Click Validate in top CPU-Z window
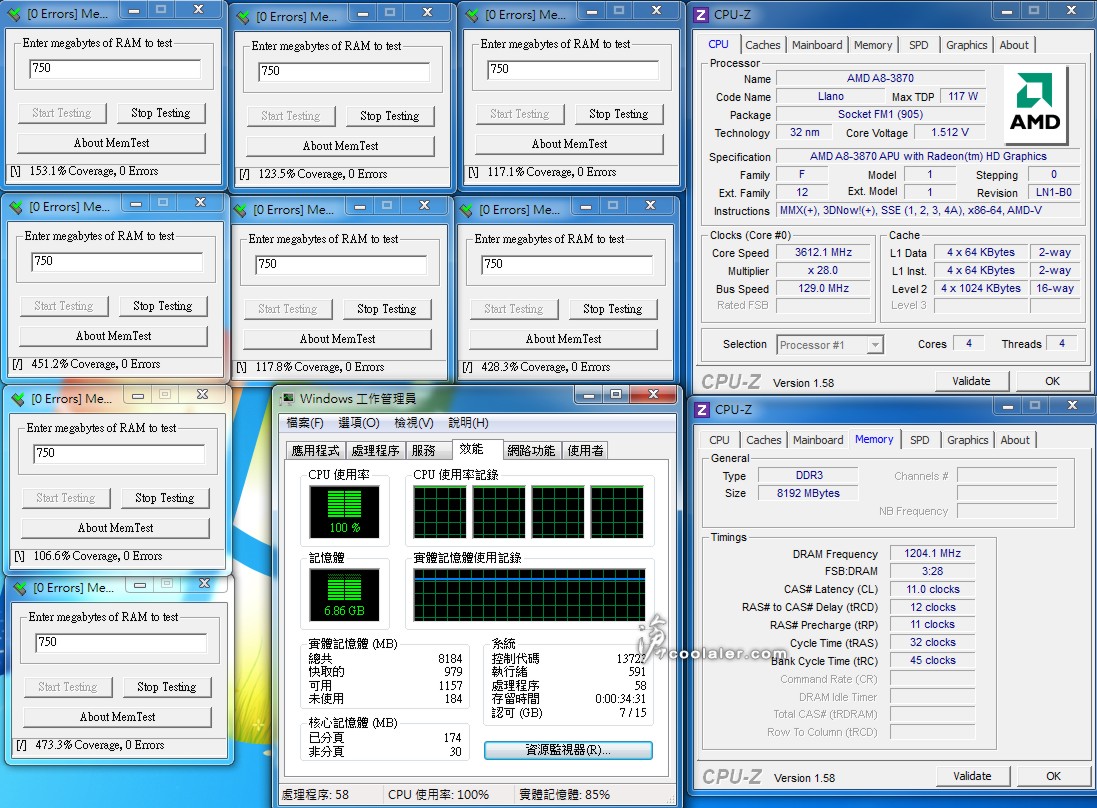This screenshot has width=1097, height=808. (971, 381)
